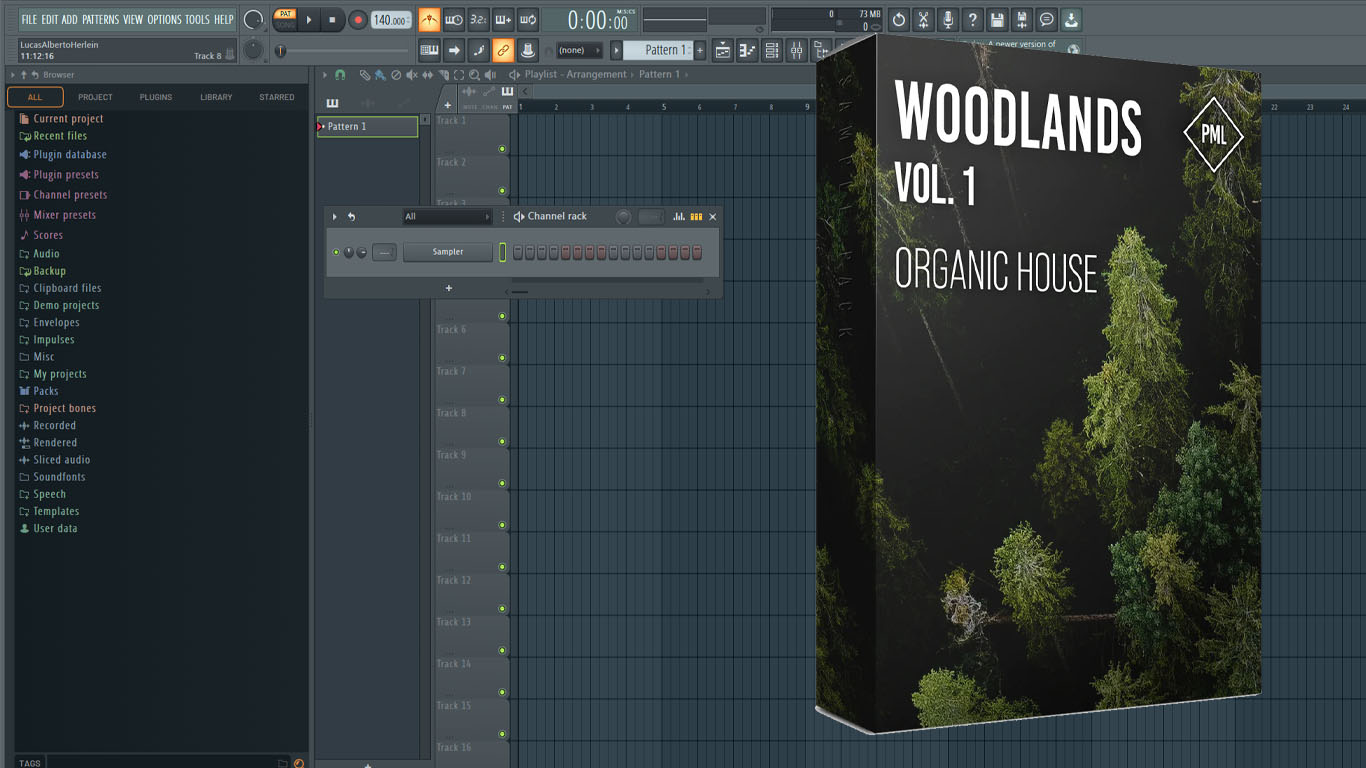The width and height of the screenshot is (1366, 768).
Task: Toggle the Sampler channel select indicator
Action: coord(503,253)
